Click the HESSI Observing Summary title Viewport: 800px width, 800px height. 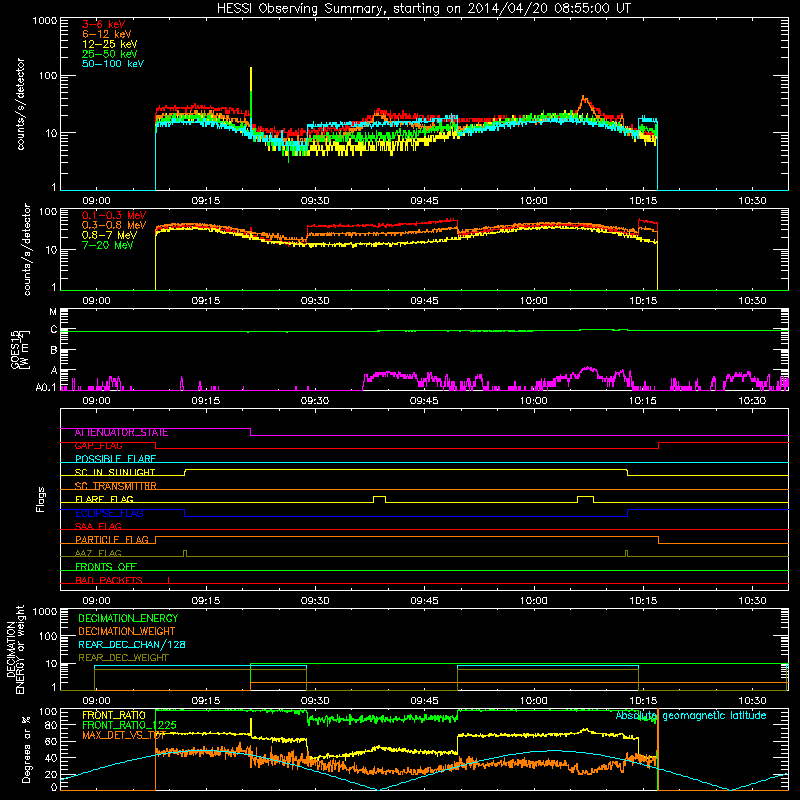(423, 8)
